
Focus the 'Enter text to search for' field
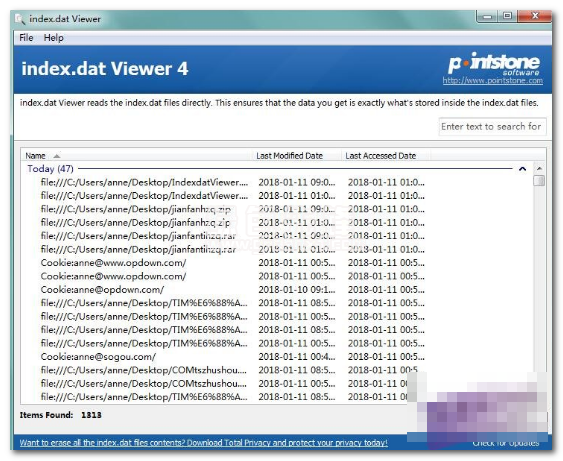492,127
